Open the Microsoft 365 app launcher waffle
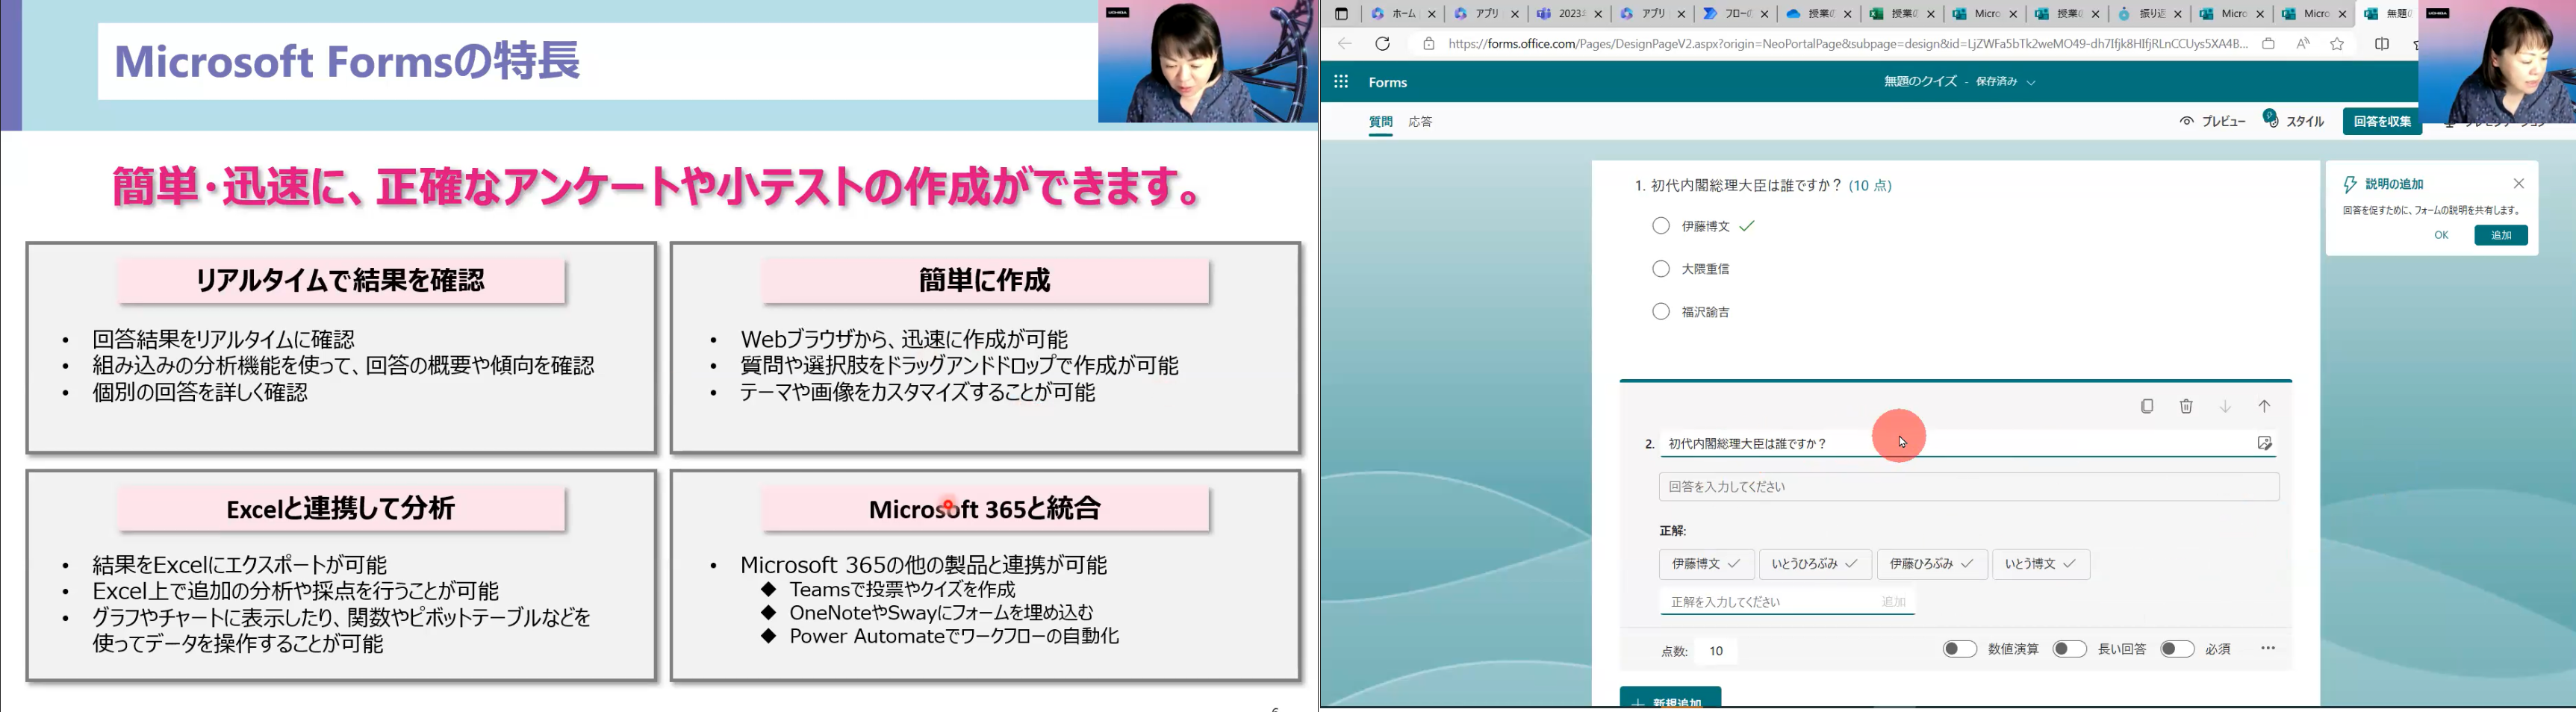The height and width of the screenshot is (712, 2576). click(1341, 82)
